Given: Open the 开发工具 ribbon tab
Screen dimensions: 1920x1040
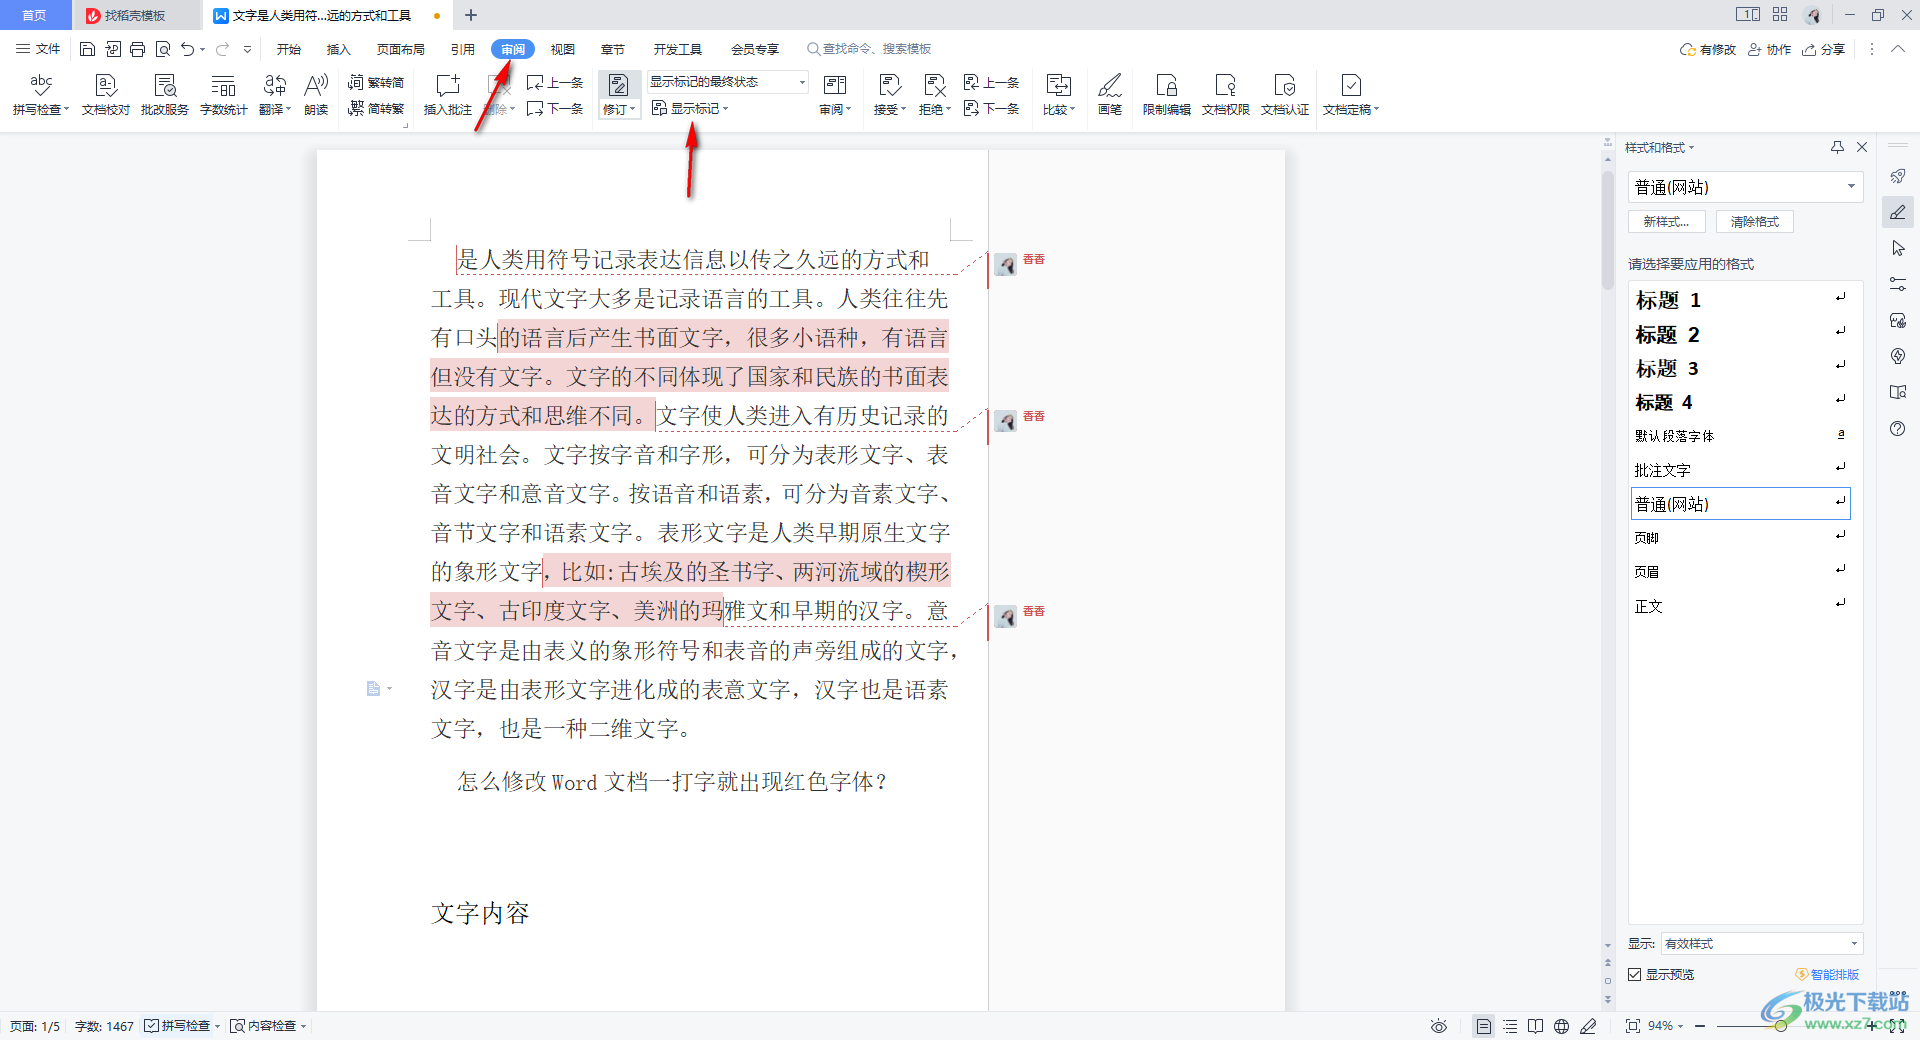Looking at the screenshot, I should coord(678,49).
